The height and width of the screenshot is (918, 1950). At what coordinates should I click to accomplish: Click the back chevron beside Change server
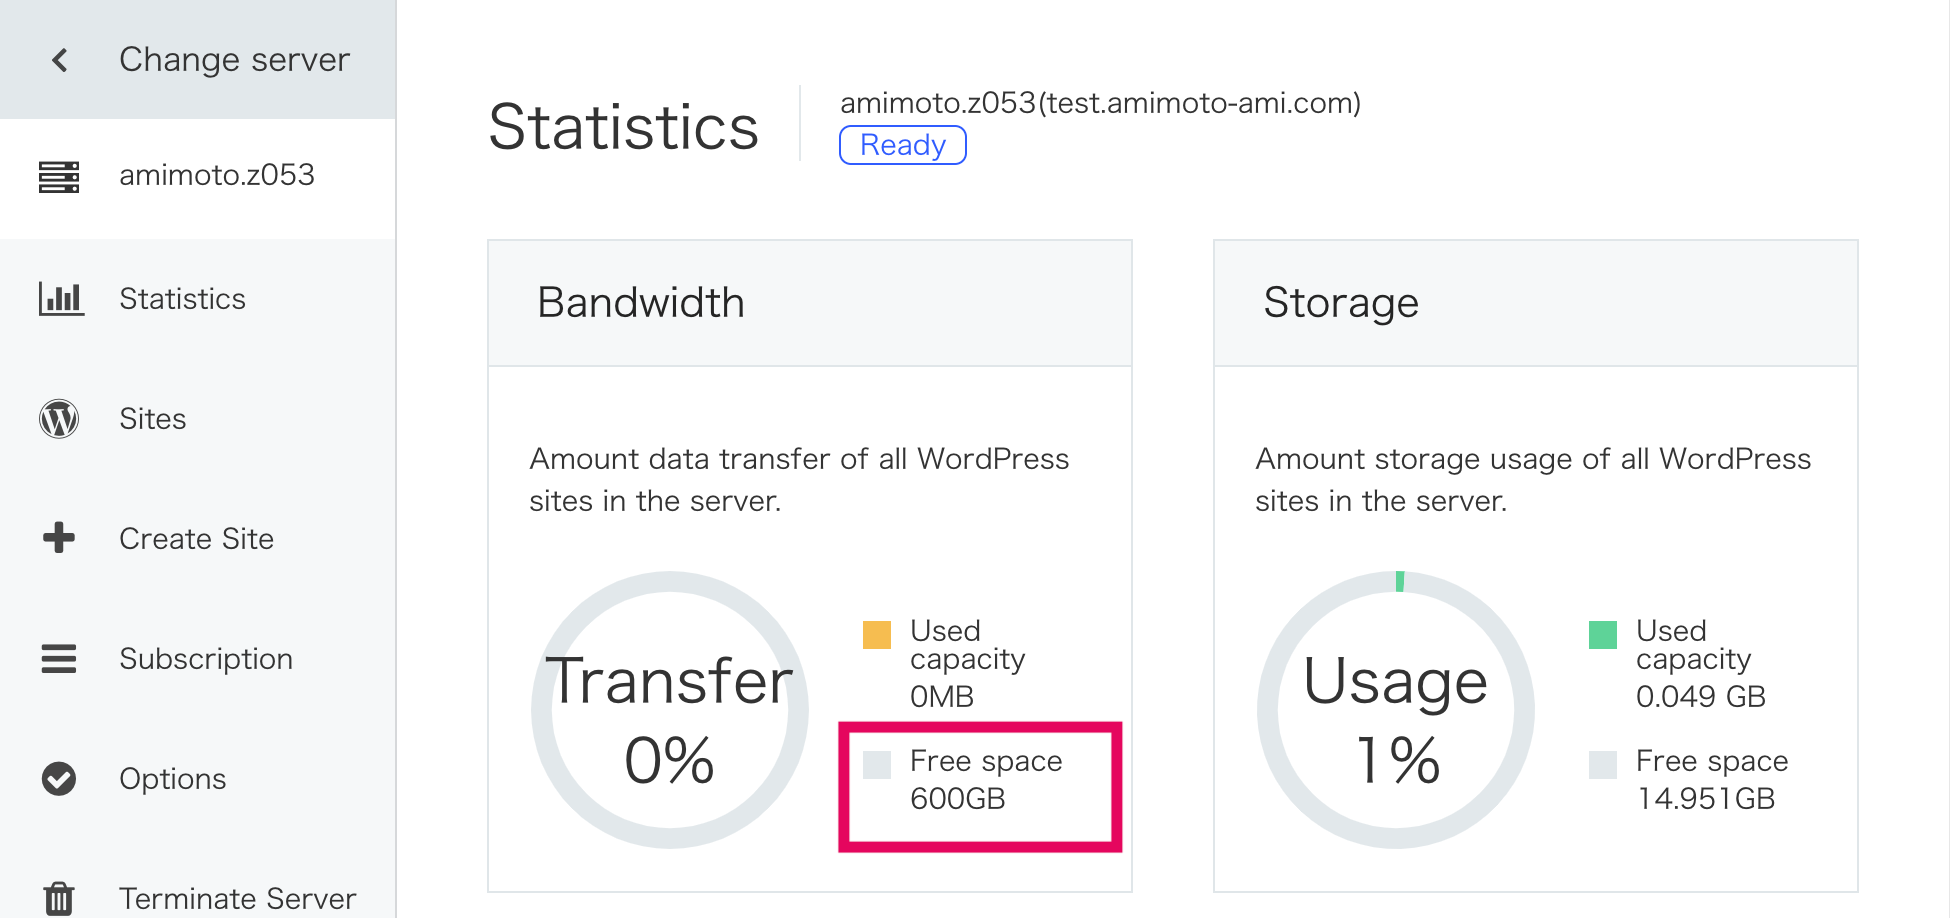click(x=60, y=60)
